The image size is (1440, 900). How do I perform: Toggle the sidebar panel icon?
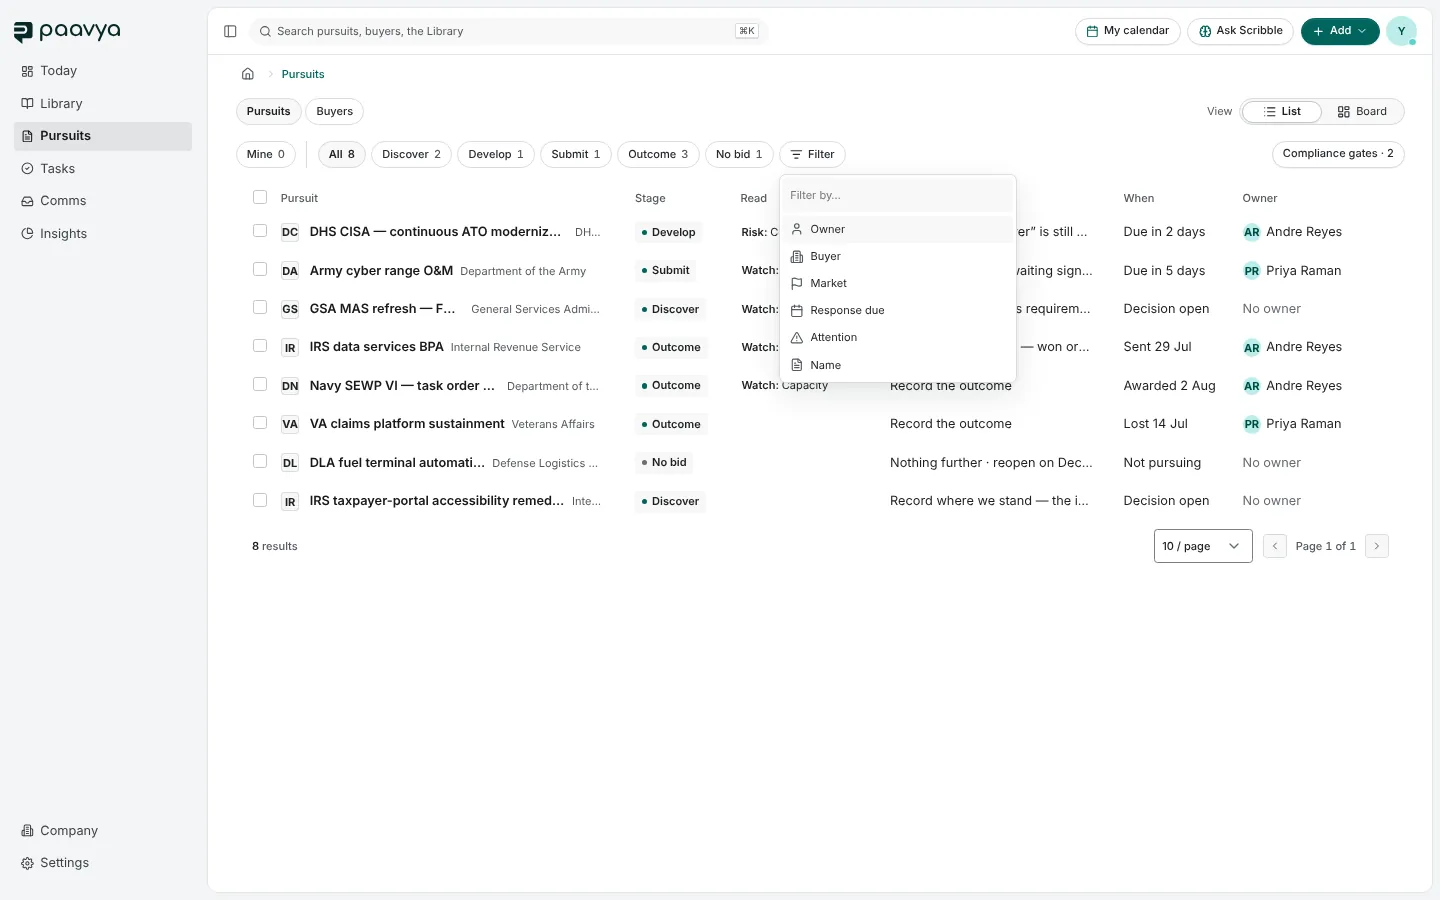click(x=230, y=31)
